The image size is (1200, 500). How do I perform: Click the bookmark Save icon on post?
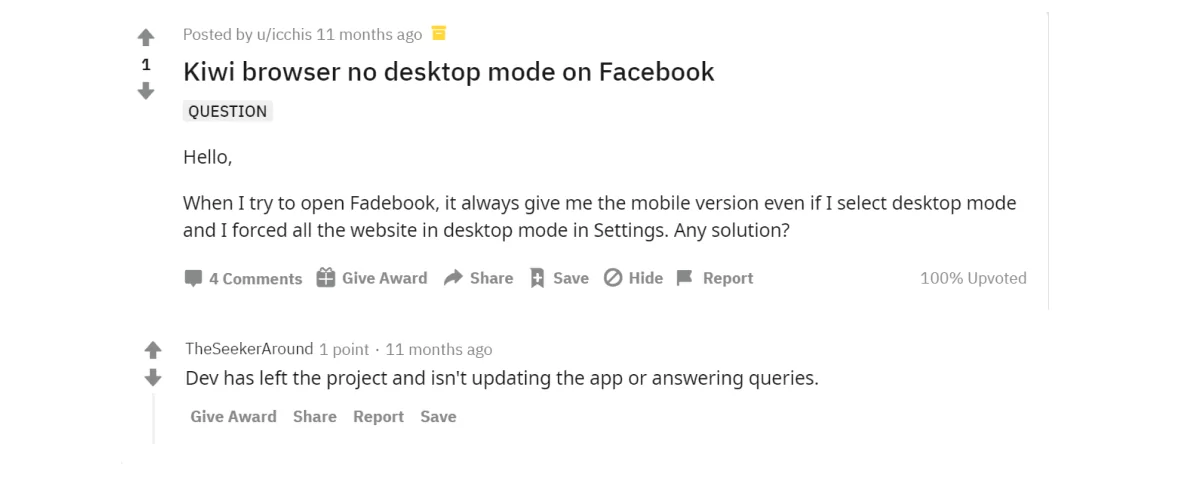pos(537,278)
